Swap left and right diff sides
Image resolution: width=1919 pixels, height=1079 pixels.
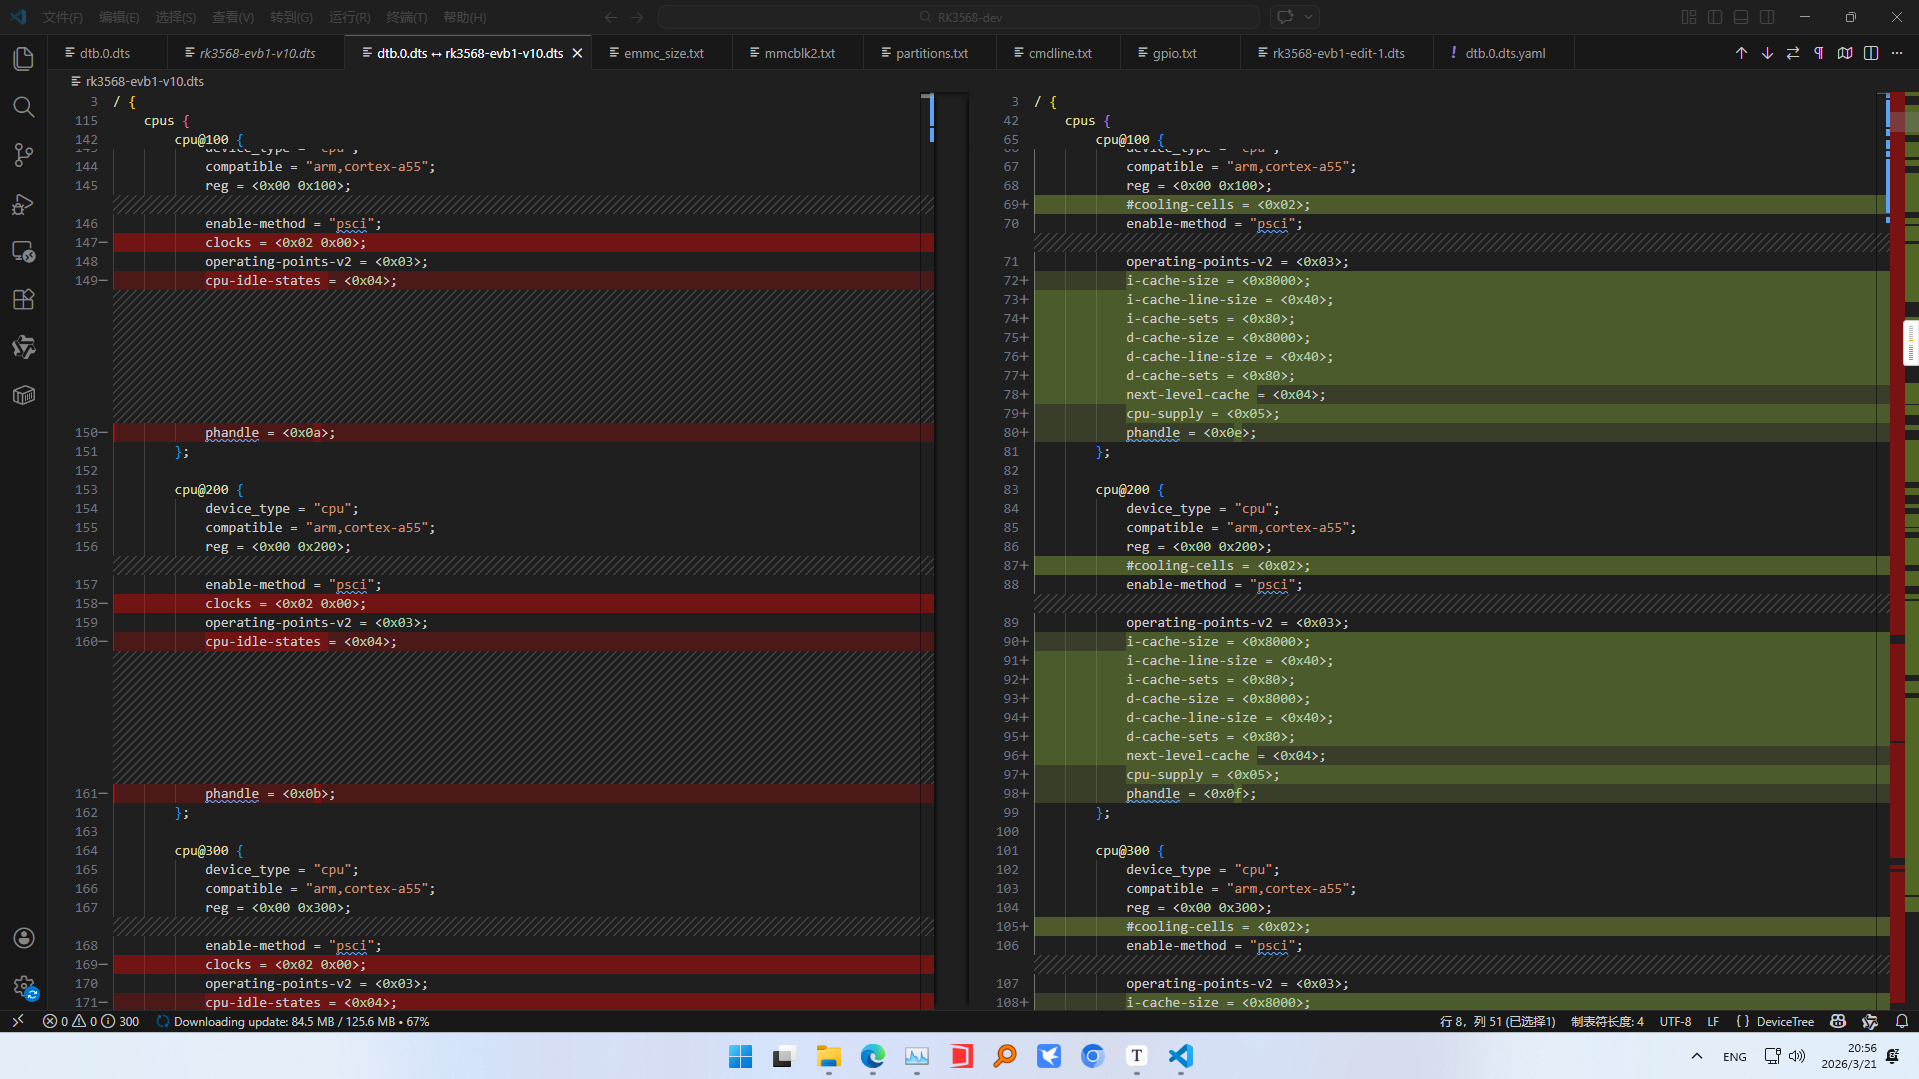click(1793, 53)
